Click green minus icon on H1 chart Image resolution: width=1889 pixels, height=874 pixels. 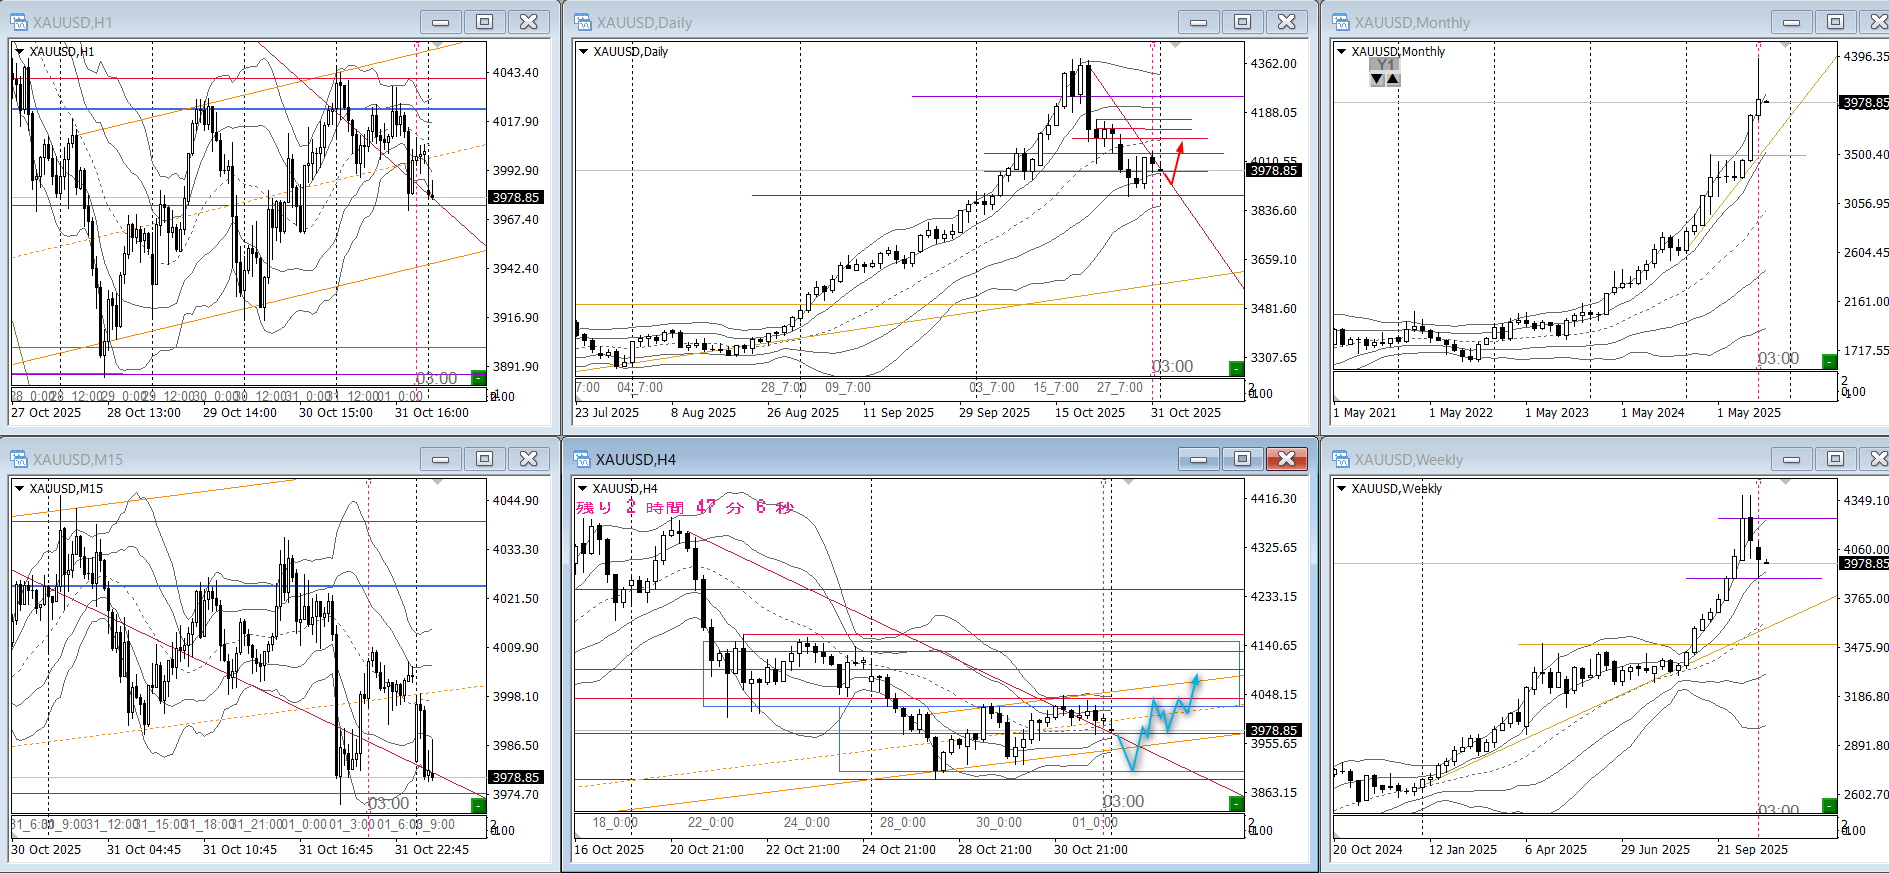pyautogui.click(x=478, y=378)
